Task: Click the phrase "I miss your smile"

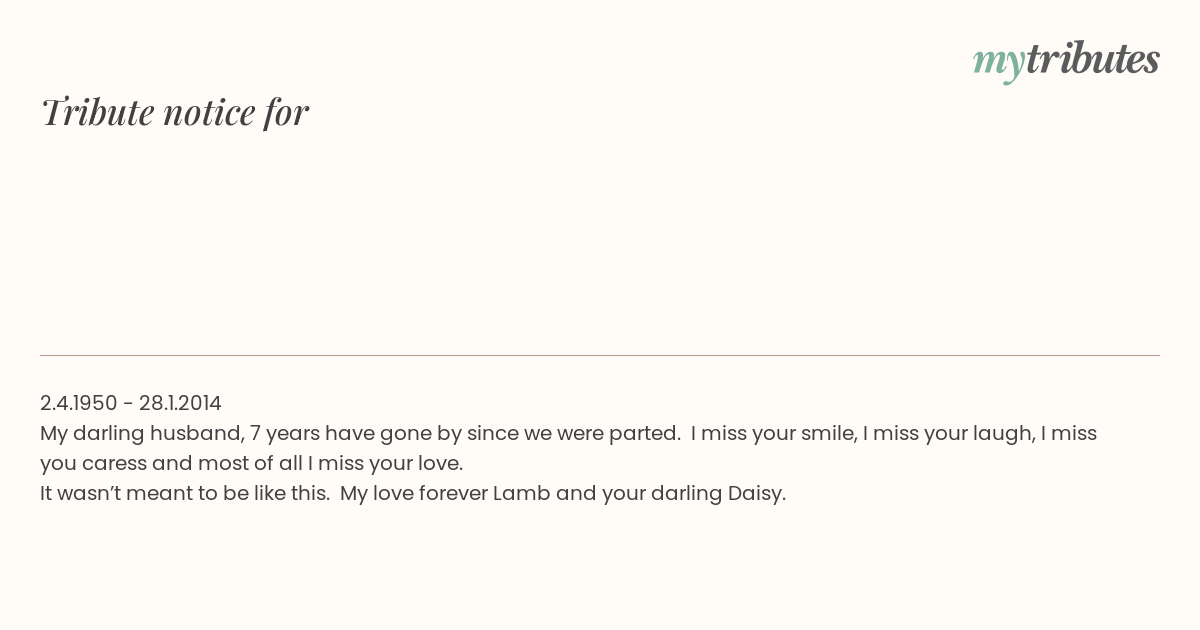Action: [x=772, y=433]
